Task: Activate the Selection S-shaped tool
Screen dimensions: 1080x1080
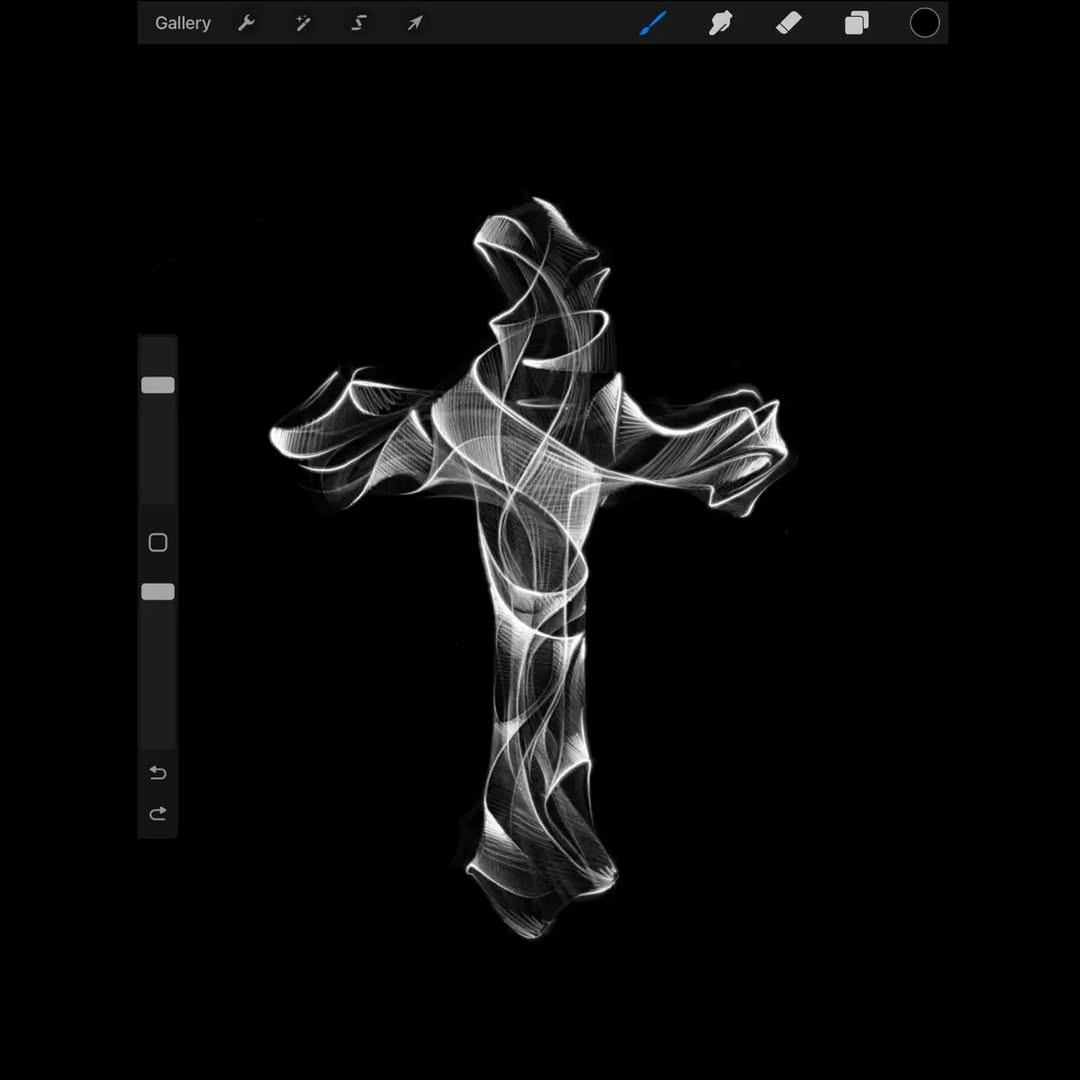Action: [359, 23]
